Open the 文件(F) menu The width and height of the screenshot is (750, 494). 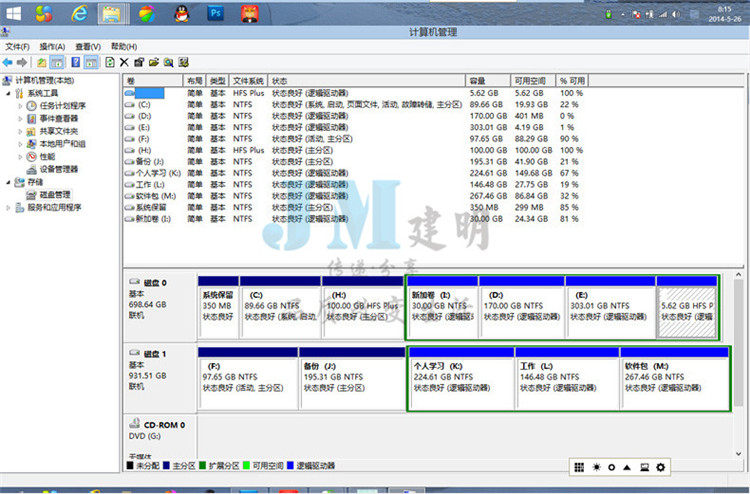pyautogui.click(x=18, y=46)
